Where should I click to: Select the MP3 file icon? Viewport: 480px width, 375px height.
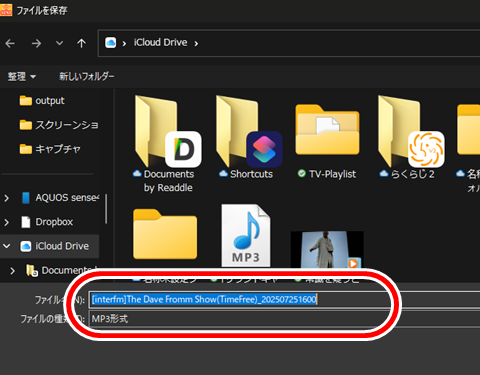[x=246, y=236]
